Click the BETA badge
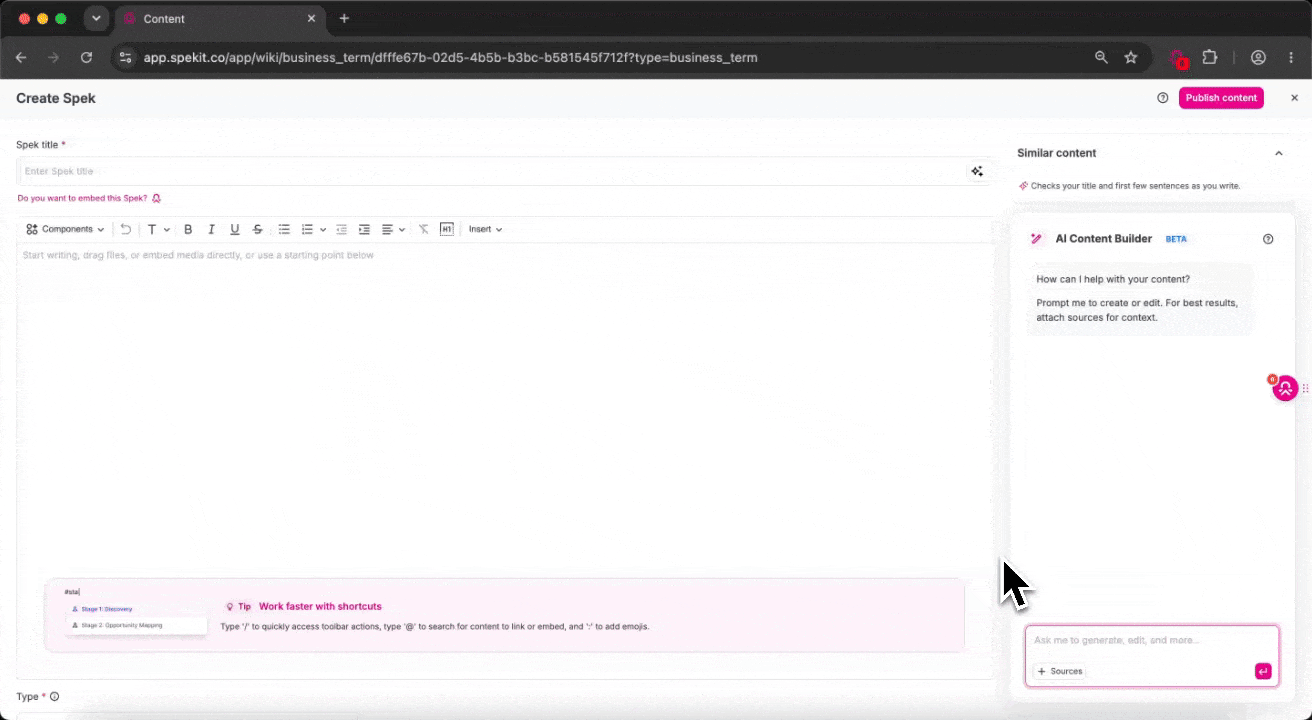The image size is (1312, 720). coord(1176,239)
